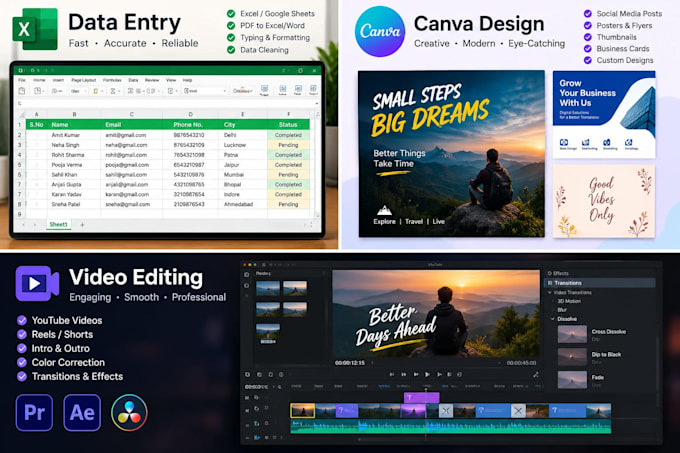Click the phone number 6543210987
This screenshot has height=453, width=680.
click(190, 165)
